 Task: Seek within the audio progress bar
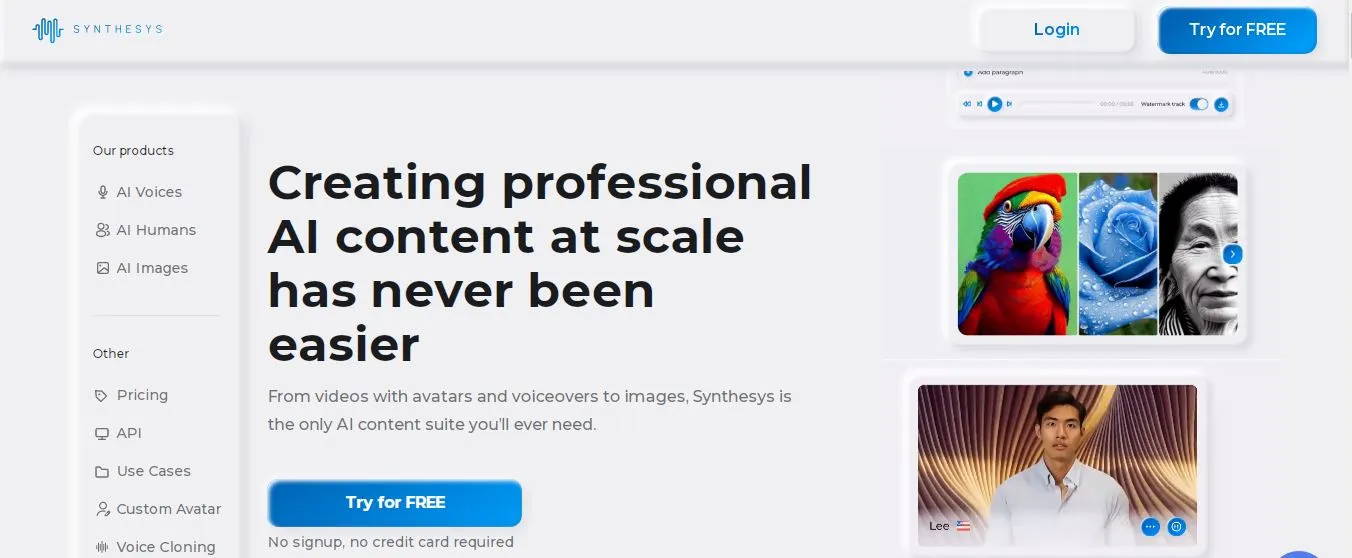[1058, 104]
